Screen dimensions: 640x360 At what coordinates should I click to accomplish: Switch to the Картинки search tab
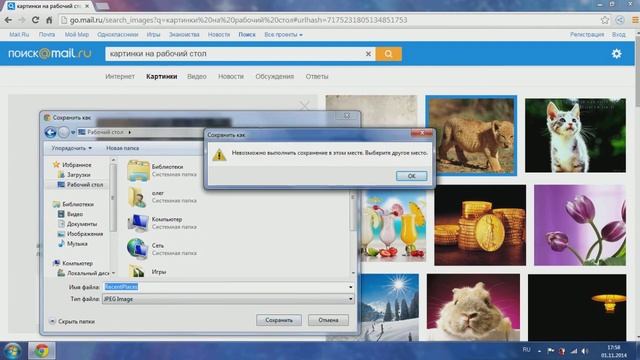pos(162,76)
